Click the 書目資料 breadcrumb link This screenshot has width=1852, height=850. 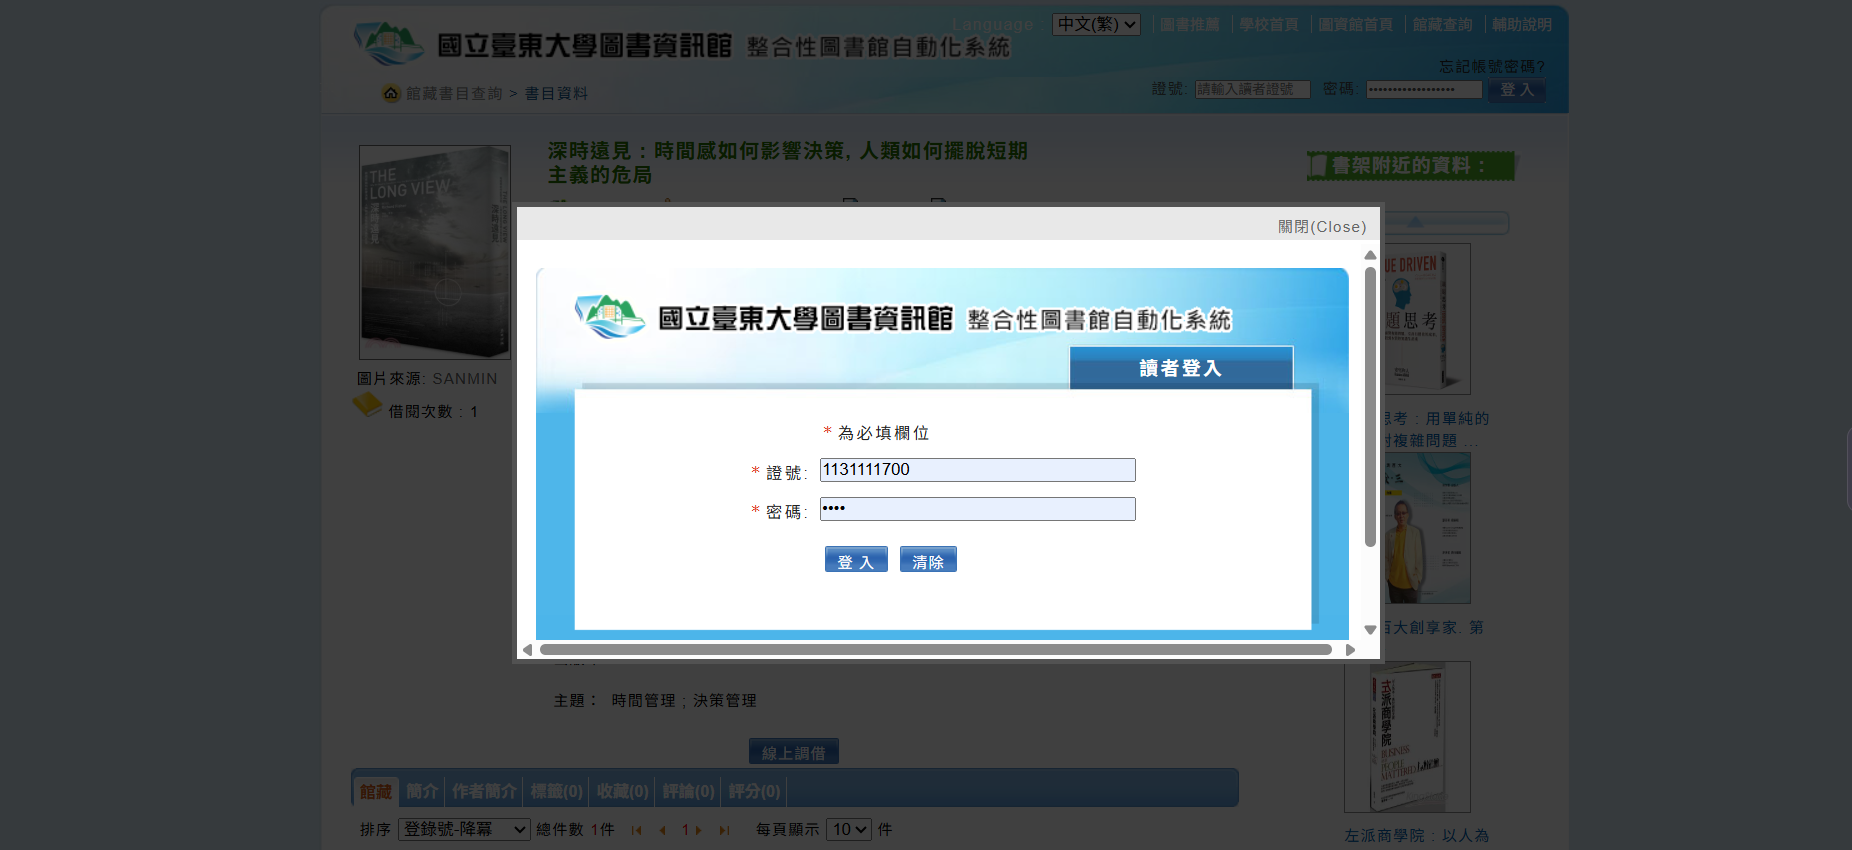point(556,93)
